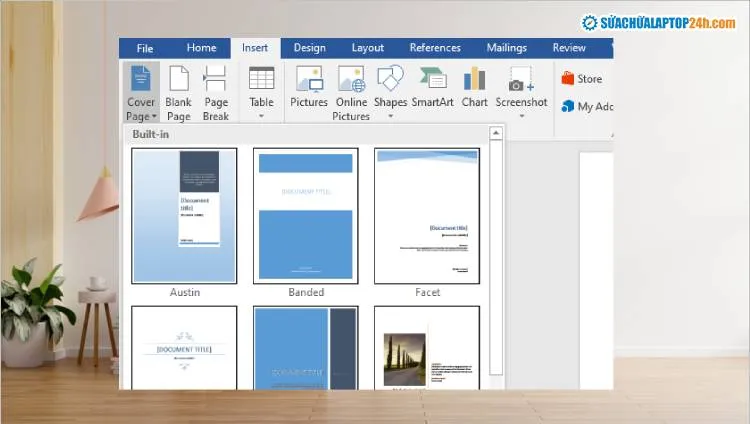The width and height of the screenshot is (750, 424).
Task: Open the Store add-ins
Action: coord(582,78)
